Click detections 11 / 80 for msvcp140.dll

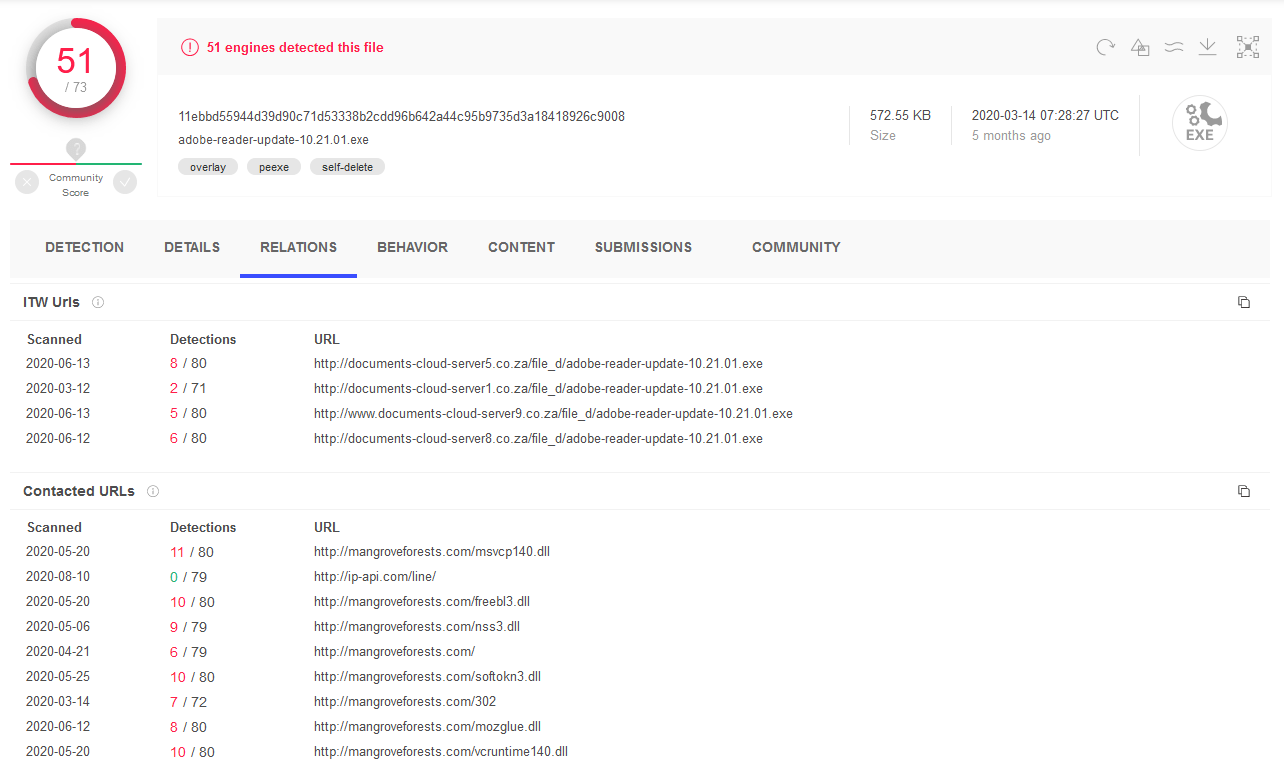pos(192,551)
